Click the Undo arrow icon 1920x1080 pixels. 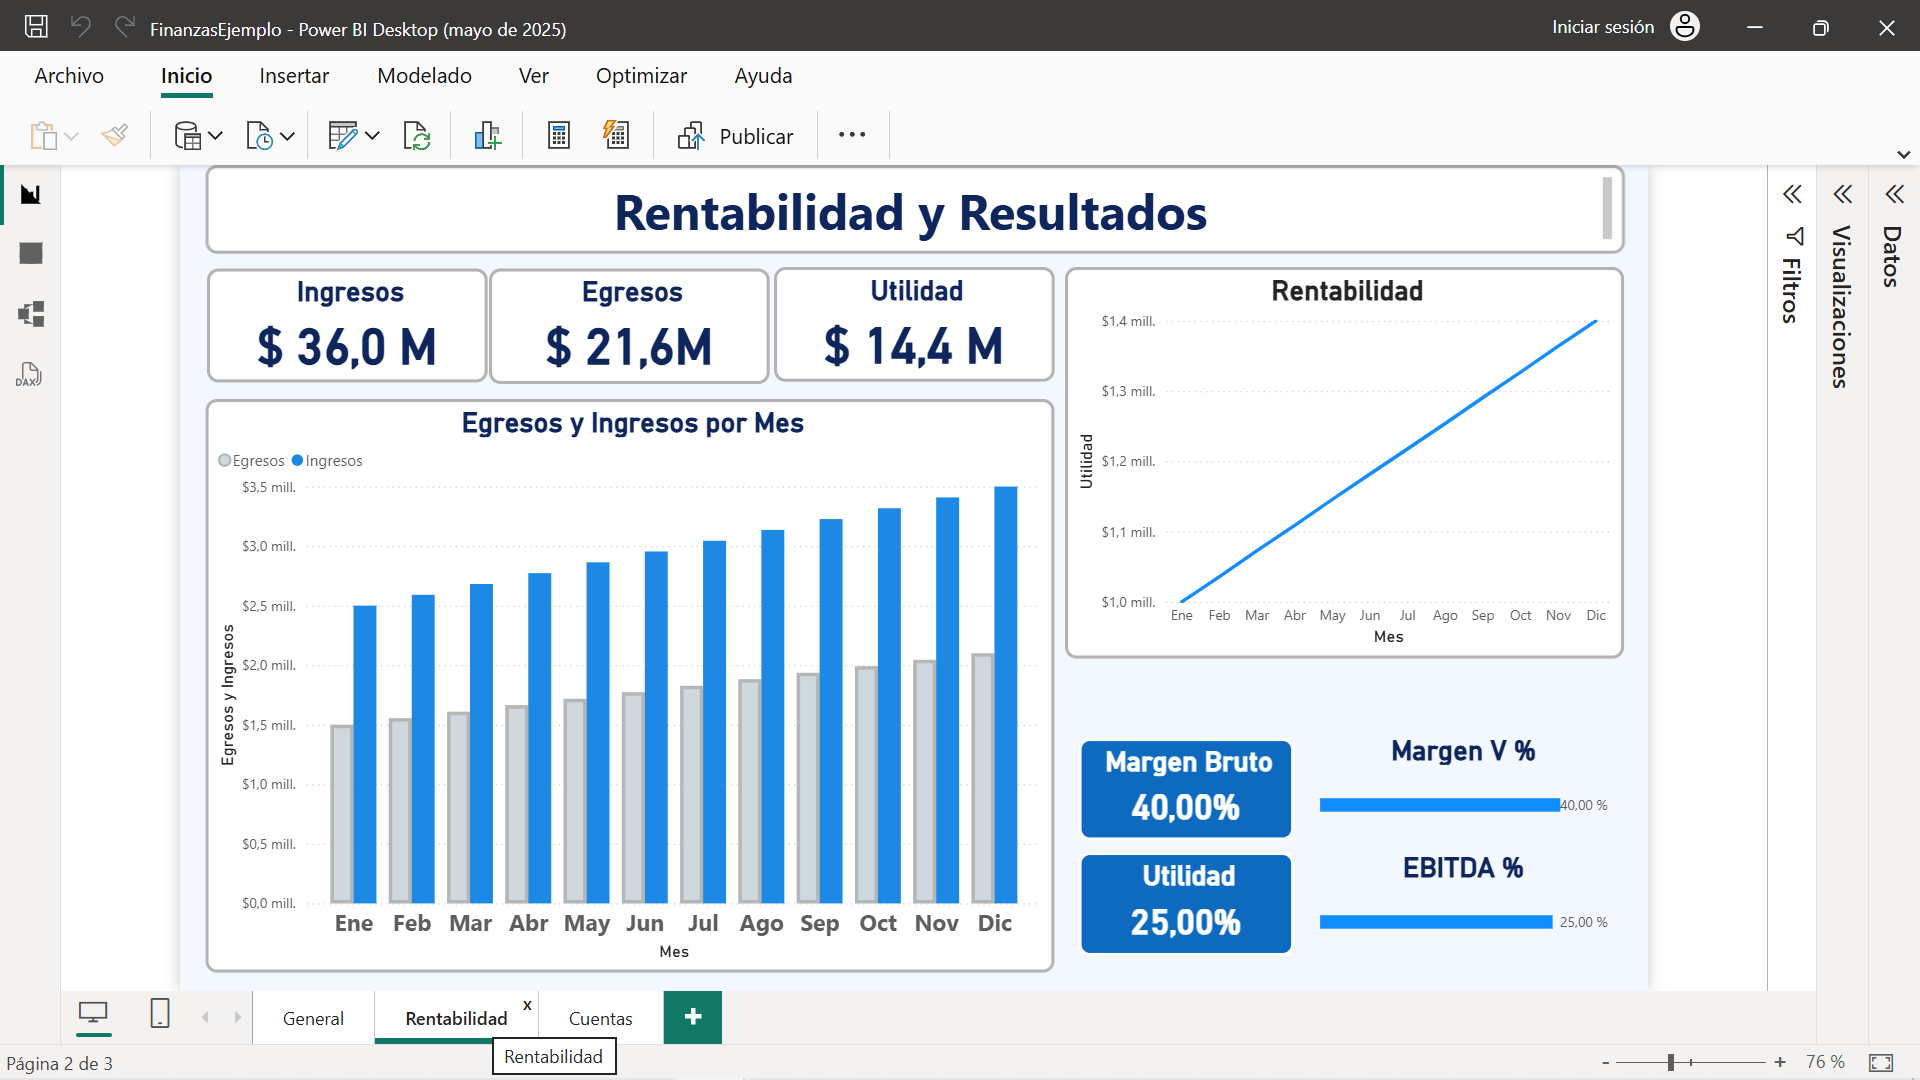pyautogui.click(x=81, y=27)
